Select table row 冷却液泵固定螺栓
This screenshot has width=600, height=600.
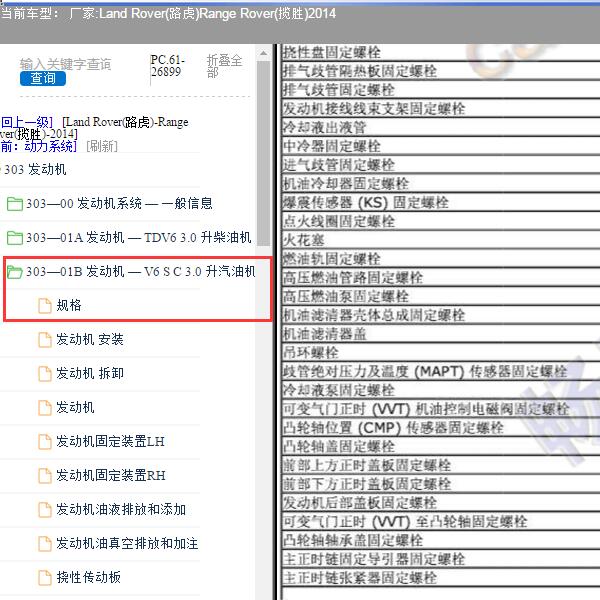440,390
